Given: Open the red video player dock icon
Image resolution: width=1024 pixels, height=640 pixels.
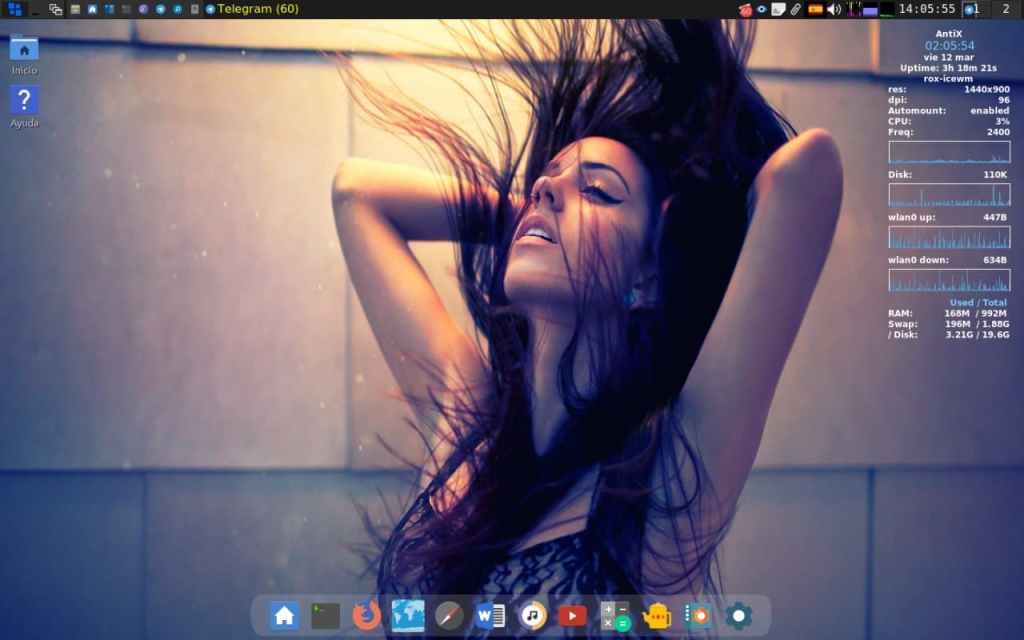Looking at the screenshot, I should (x=573, y=615).
